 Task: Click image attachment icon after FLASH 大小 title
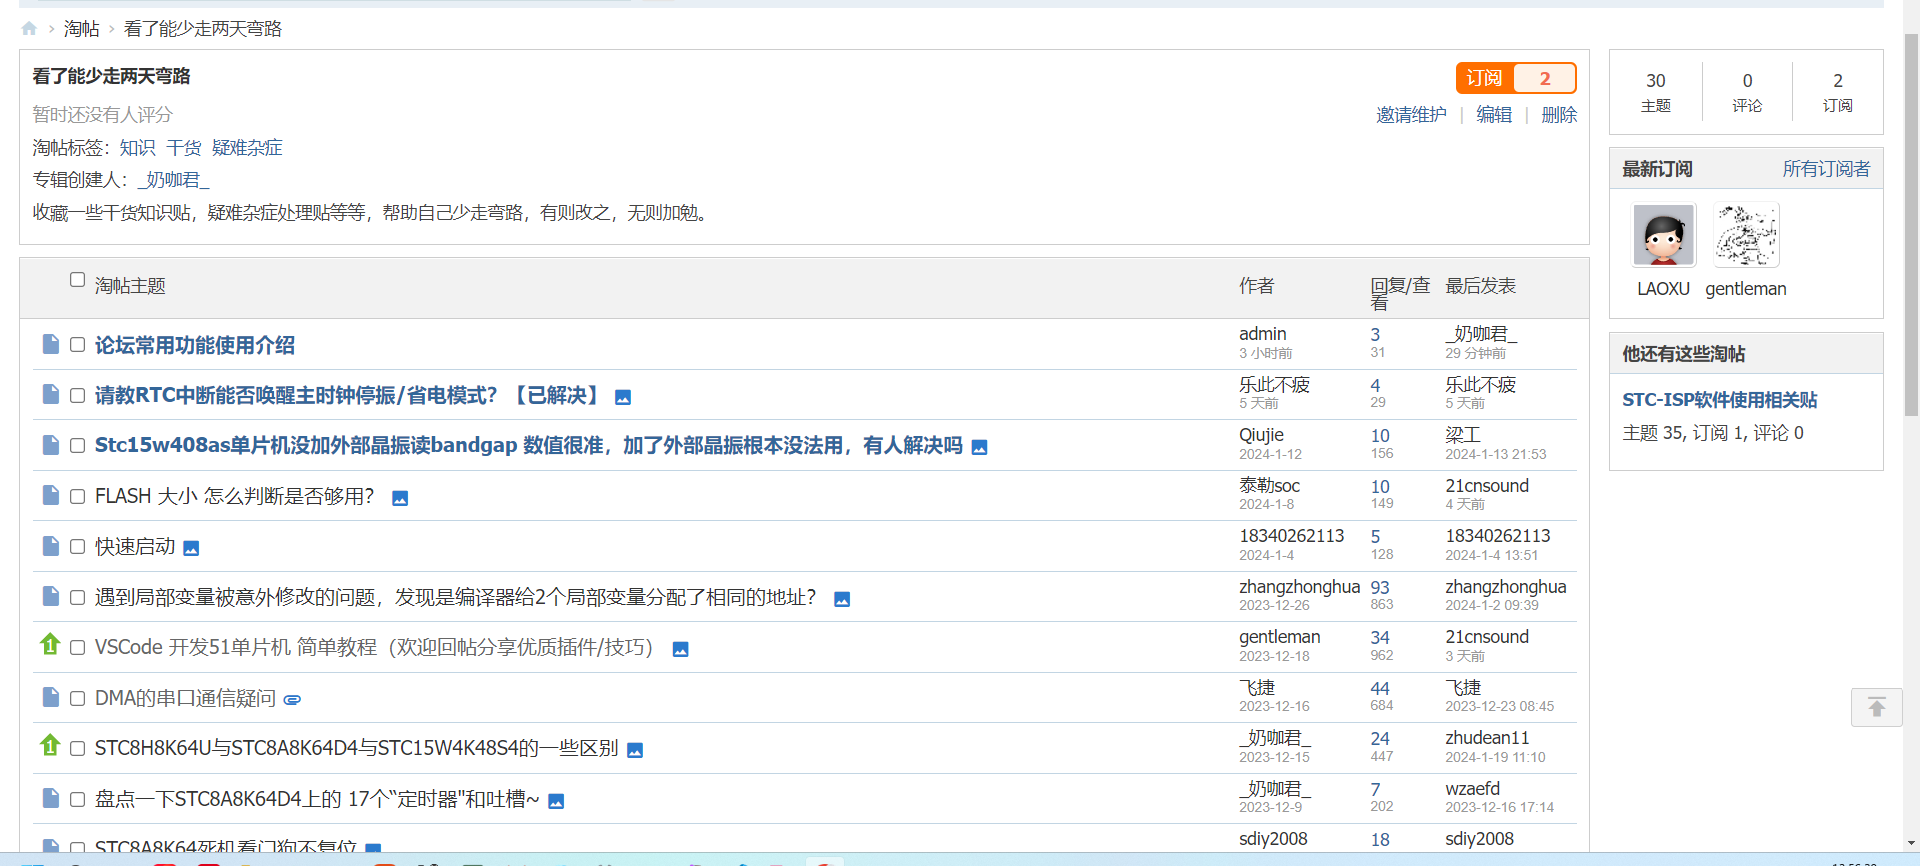click(400, 499)
